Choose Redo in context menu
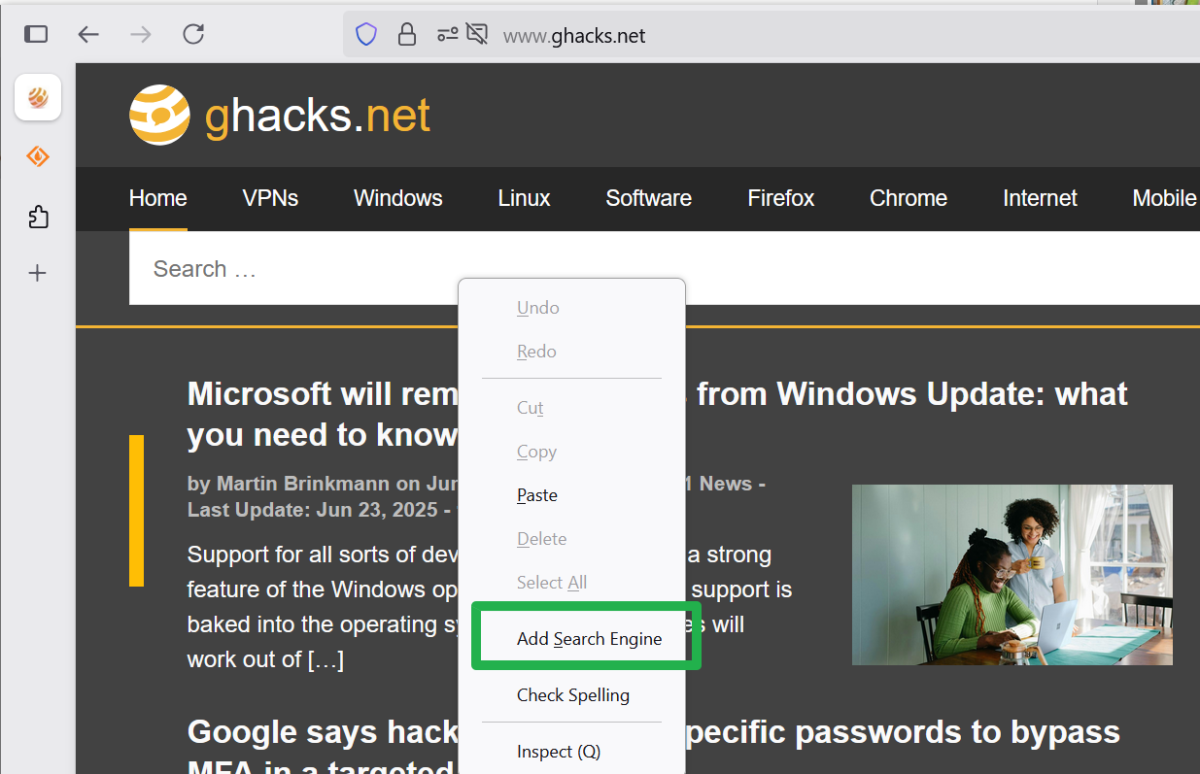Image resolution: width=1200 pixels, height=774 pixels. (x=572, y=352)
